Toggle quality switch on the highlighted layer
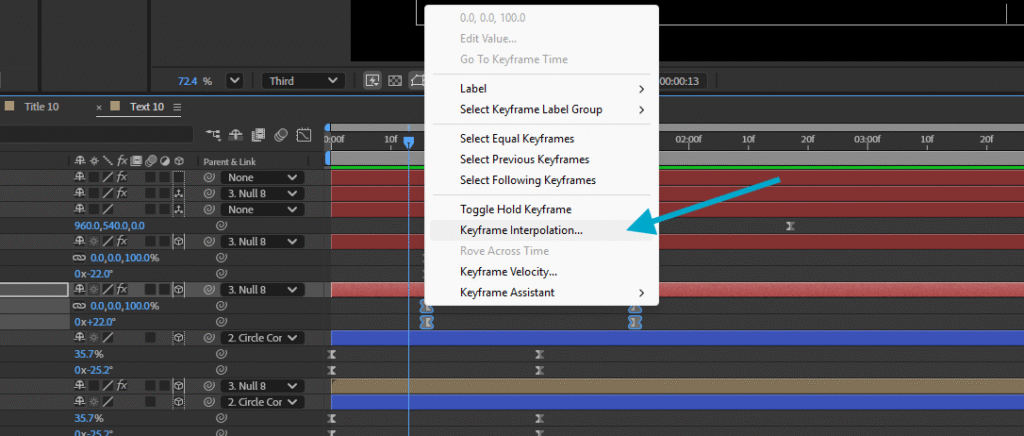 point(108,290)
